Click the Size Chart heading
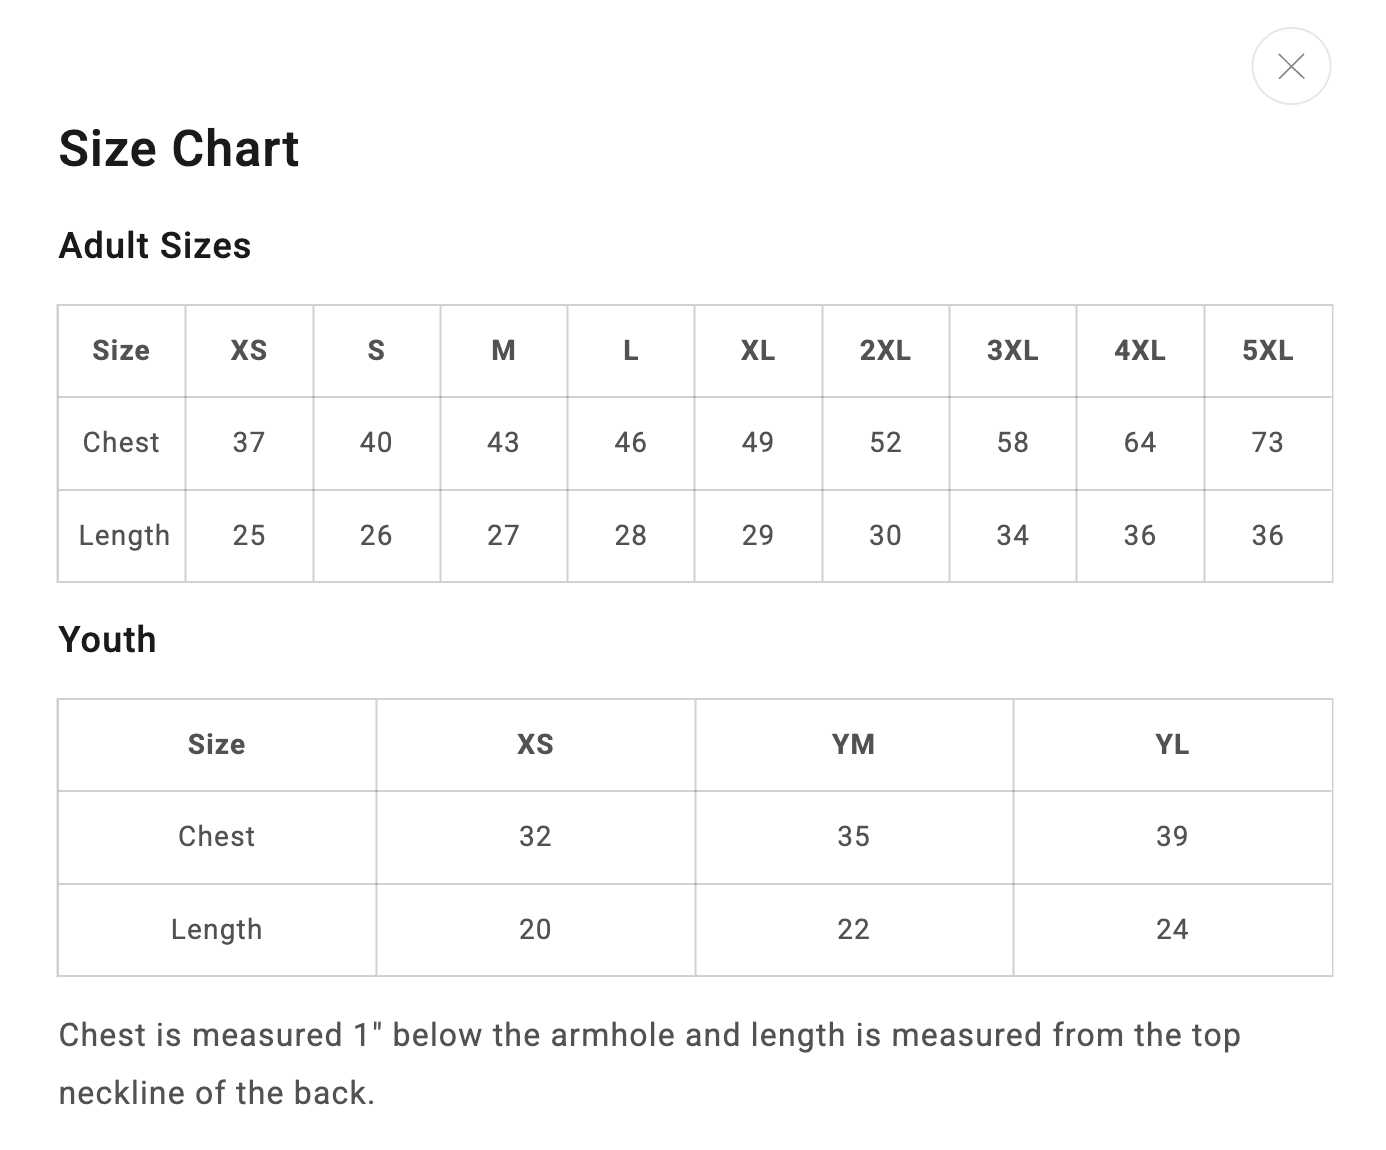The width and height of the screenshot is (1386, 1150). [x=179, y=149]
